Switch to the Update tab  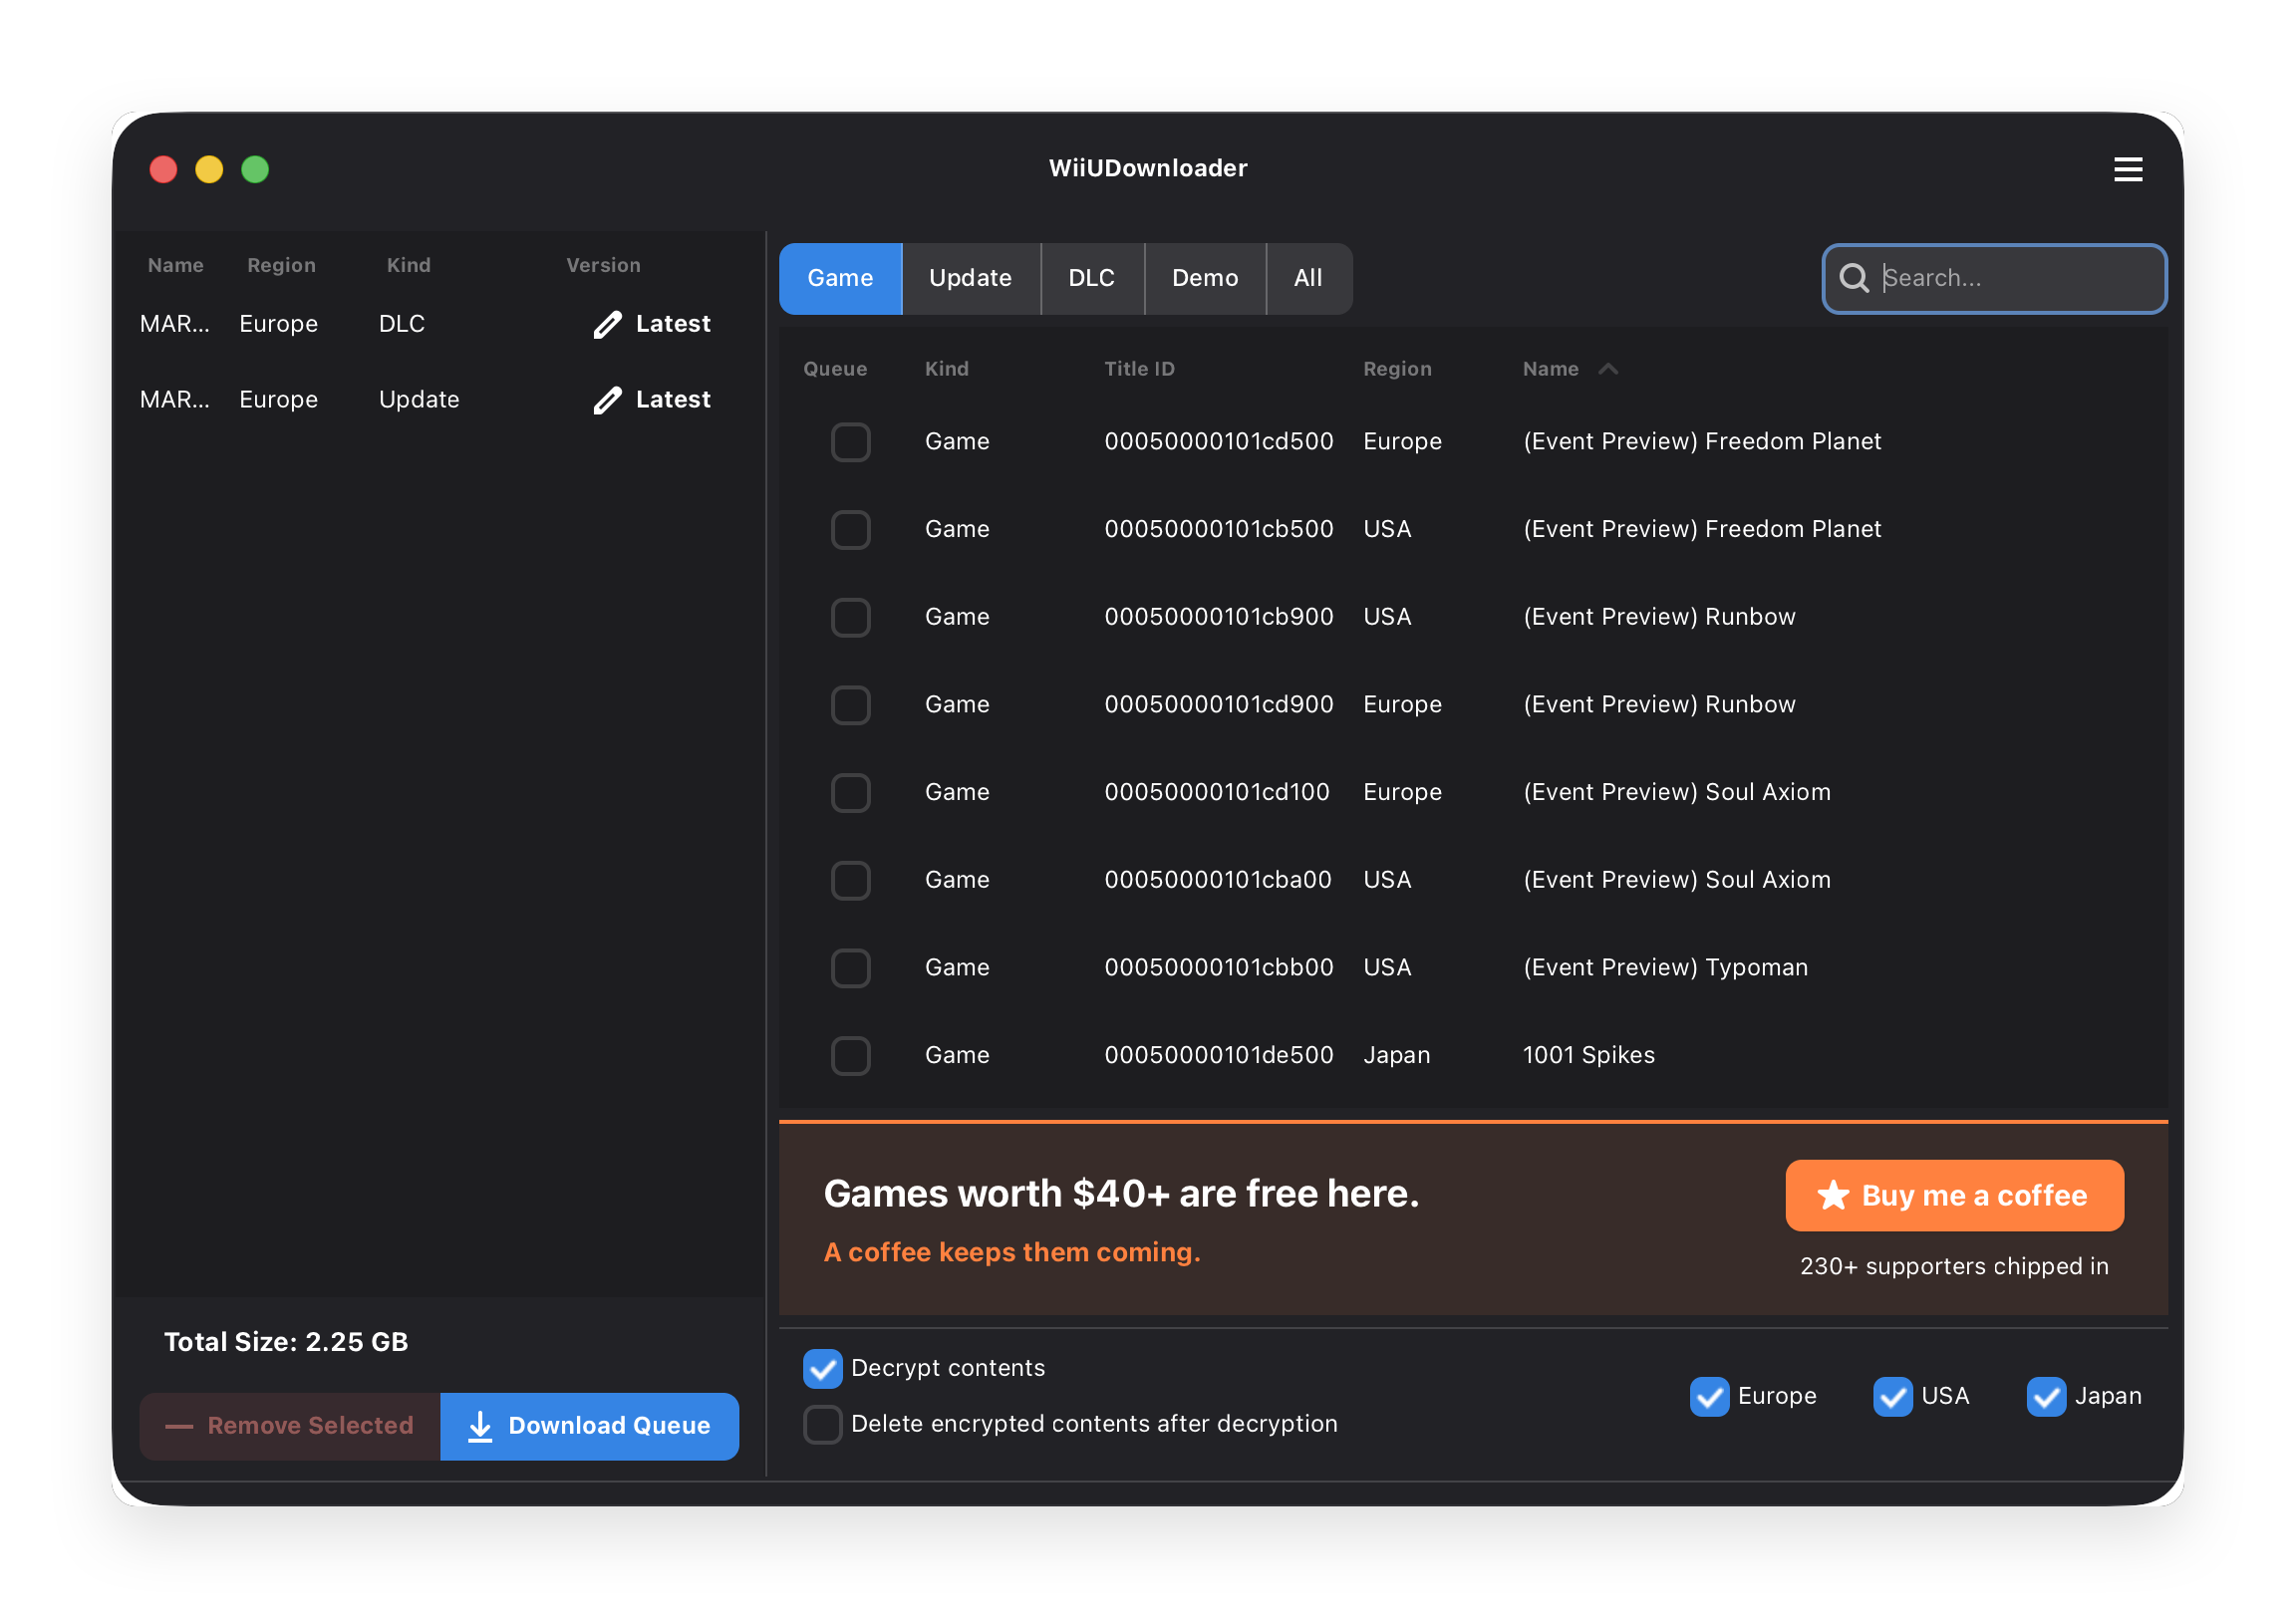tap(970, 278)
